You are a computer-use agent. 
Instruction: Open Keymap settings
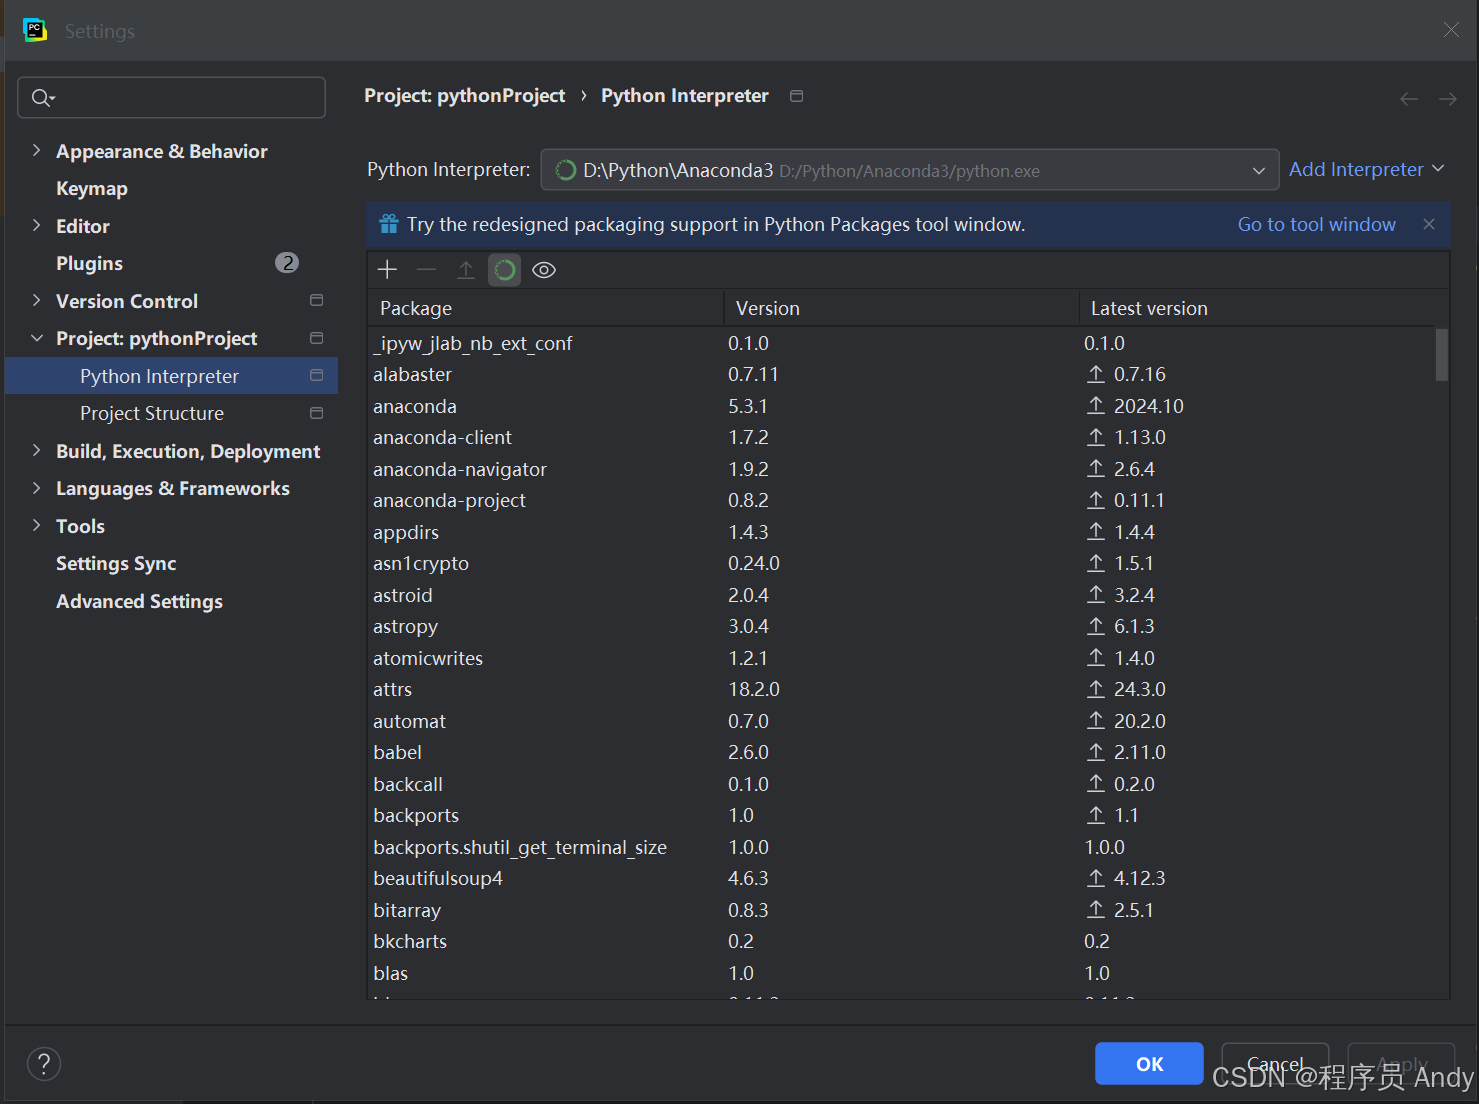[92, 188]
